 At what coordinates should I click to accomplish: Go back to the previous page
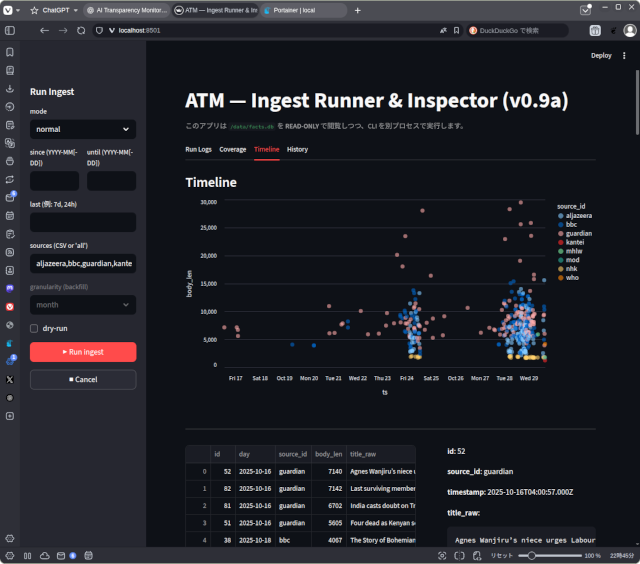tap(44, 31)
